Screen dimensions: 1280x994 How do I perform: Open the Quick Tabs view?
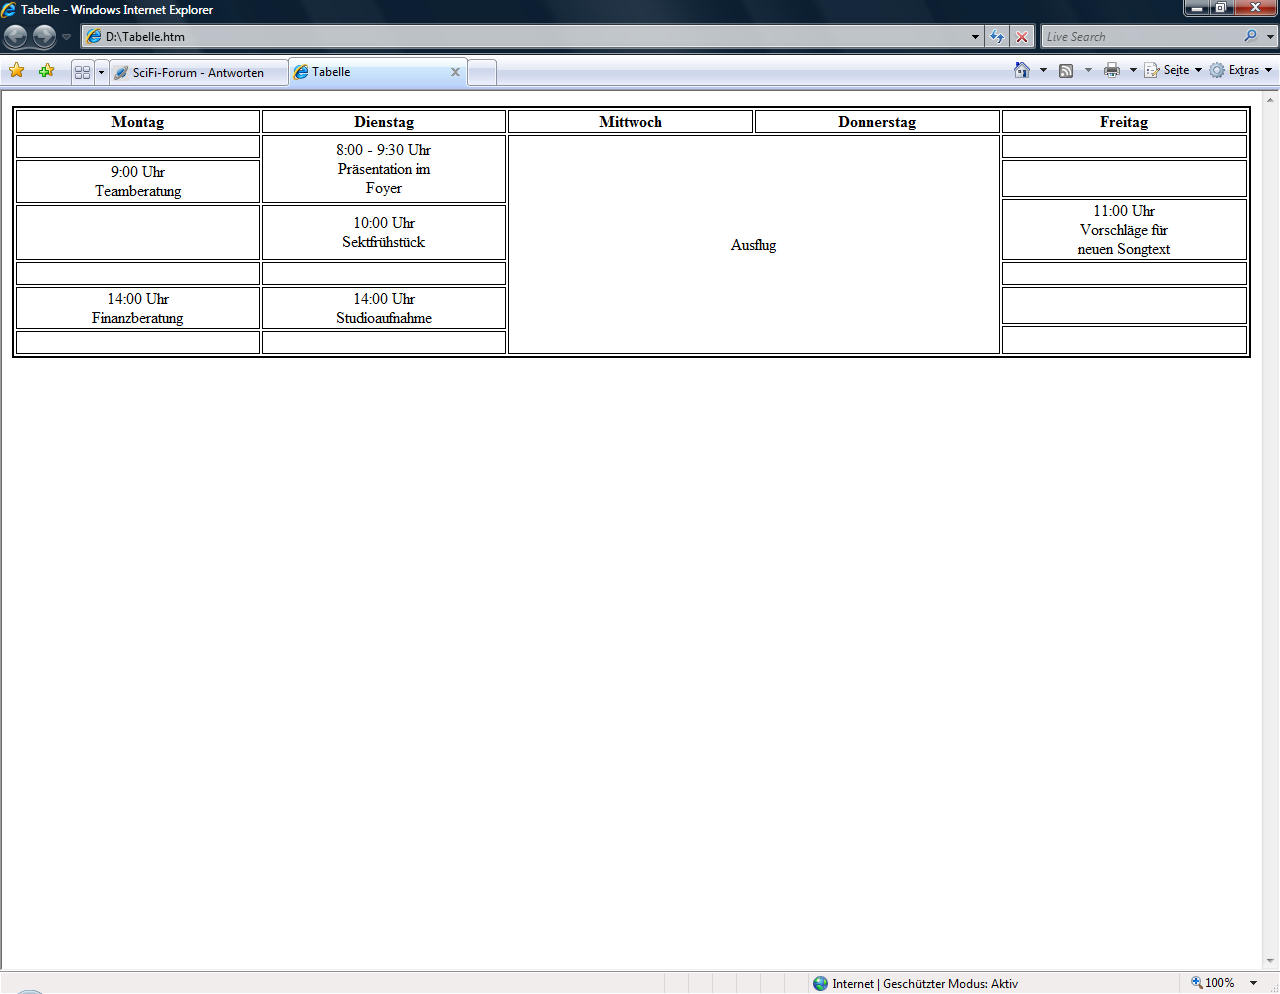83,72
